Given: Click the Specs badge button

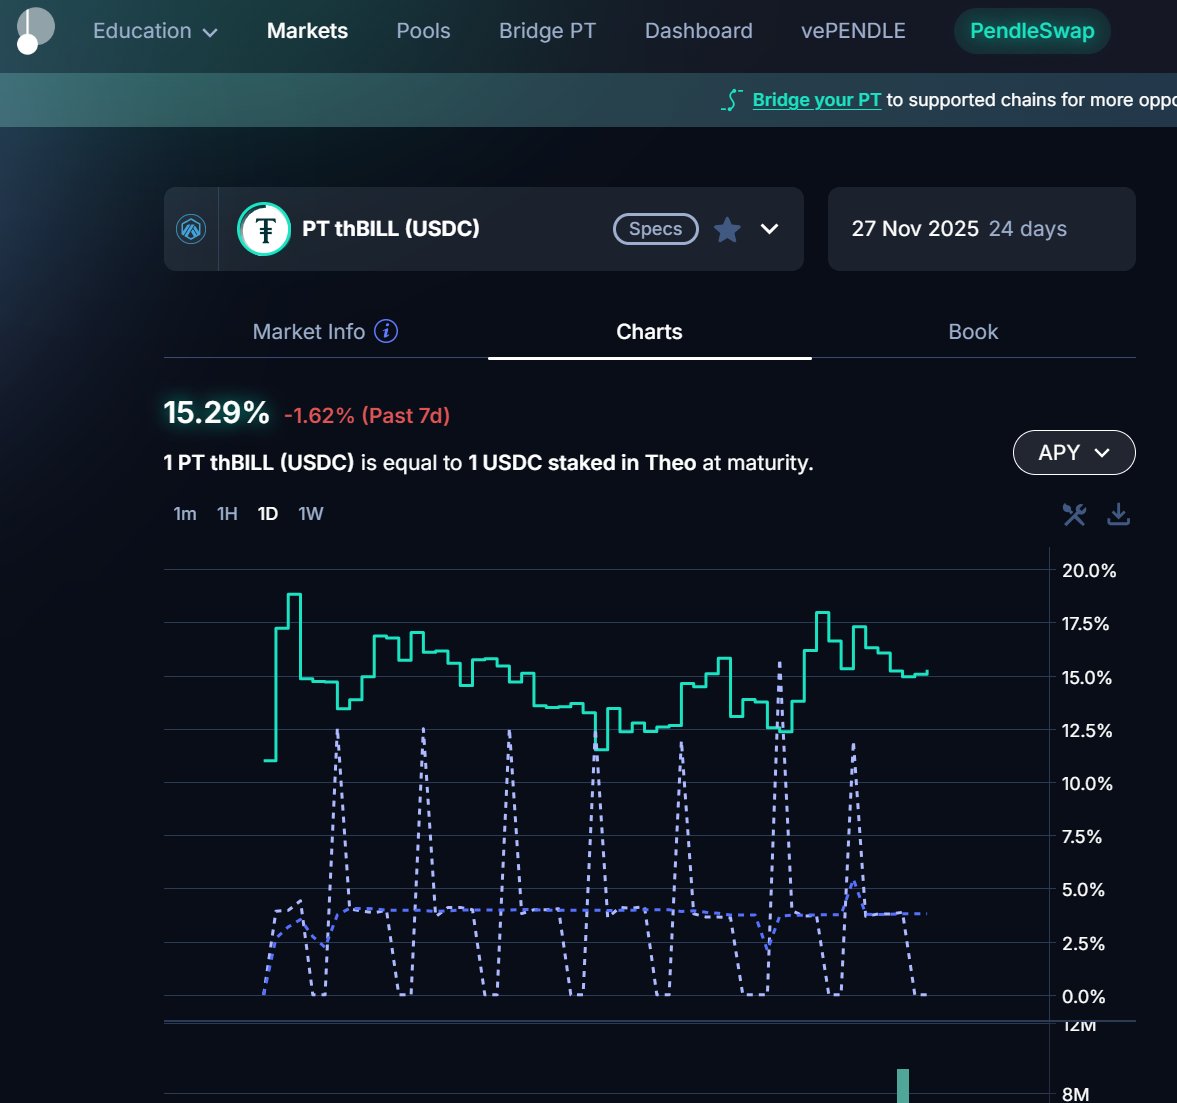Looking at the screenshot, I should tap(655, 229).
